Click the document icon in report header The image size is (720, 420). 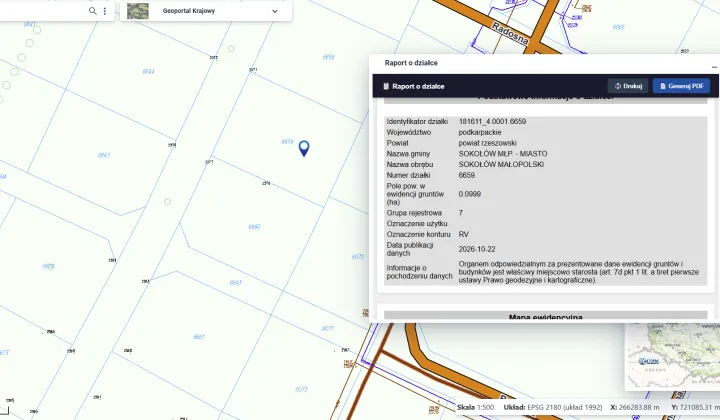coord(386,86)
